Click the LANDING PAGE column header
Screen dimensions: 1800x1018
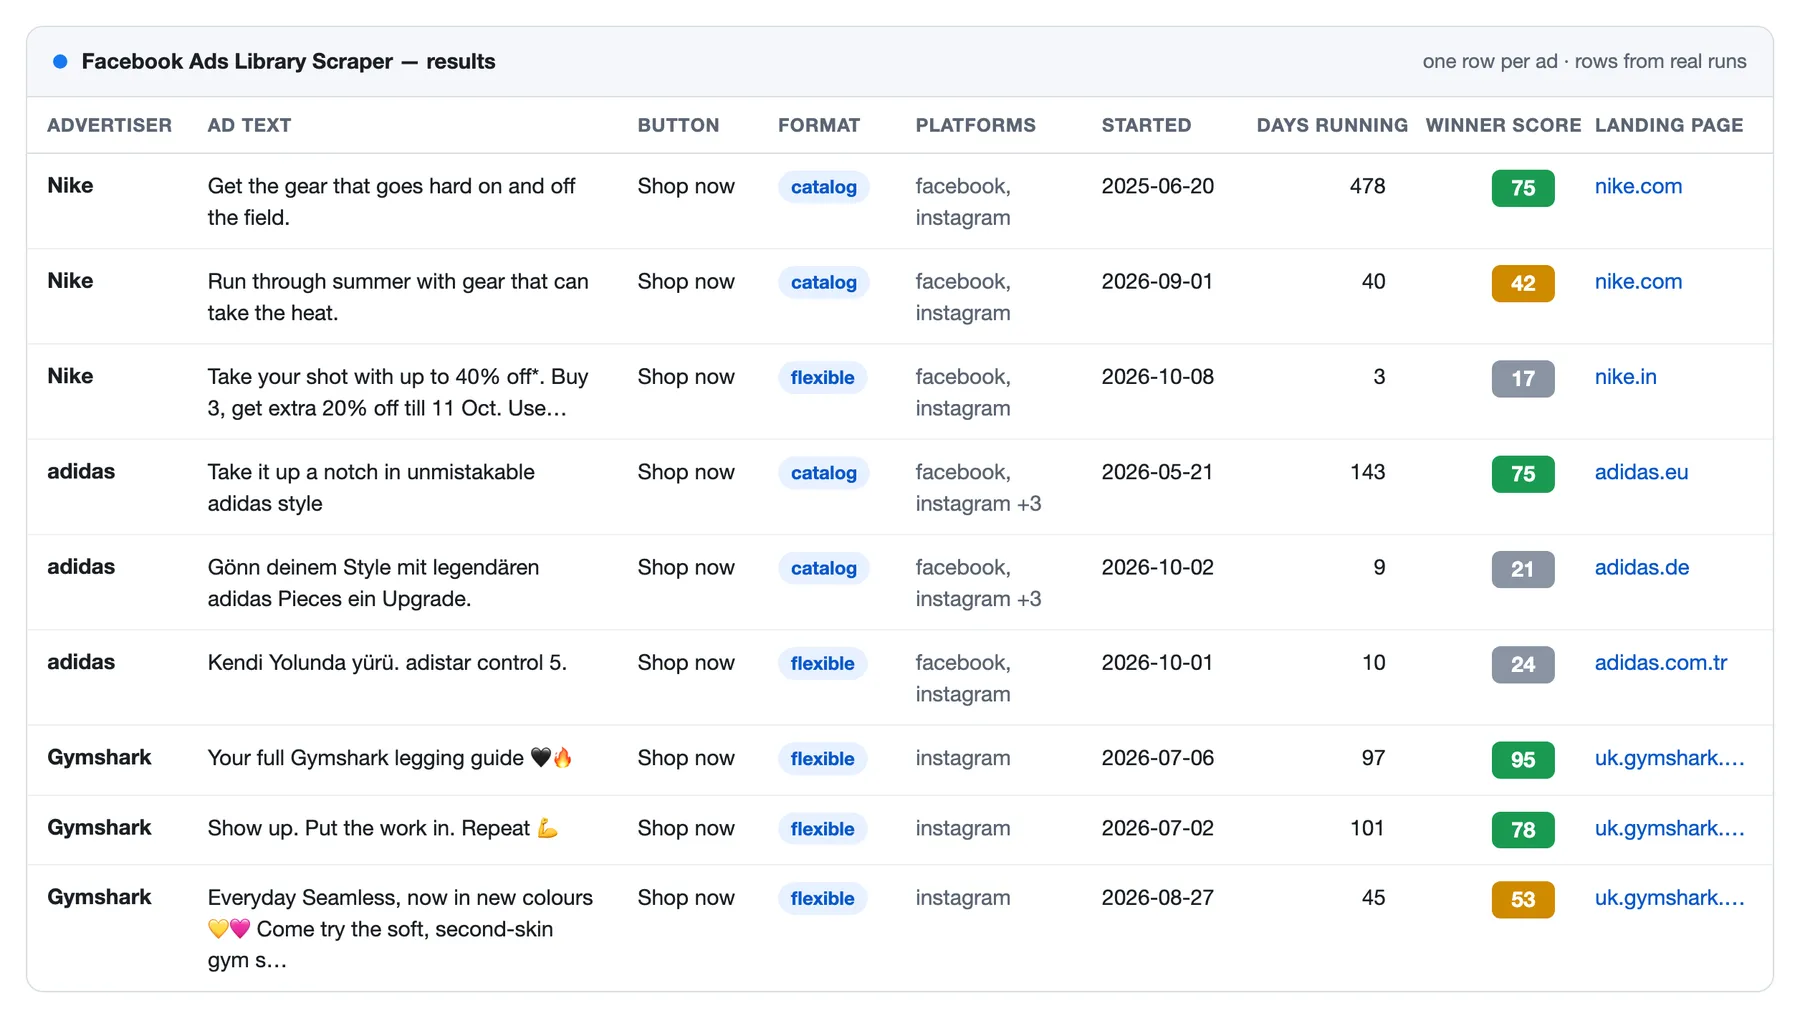1668,125
